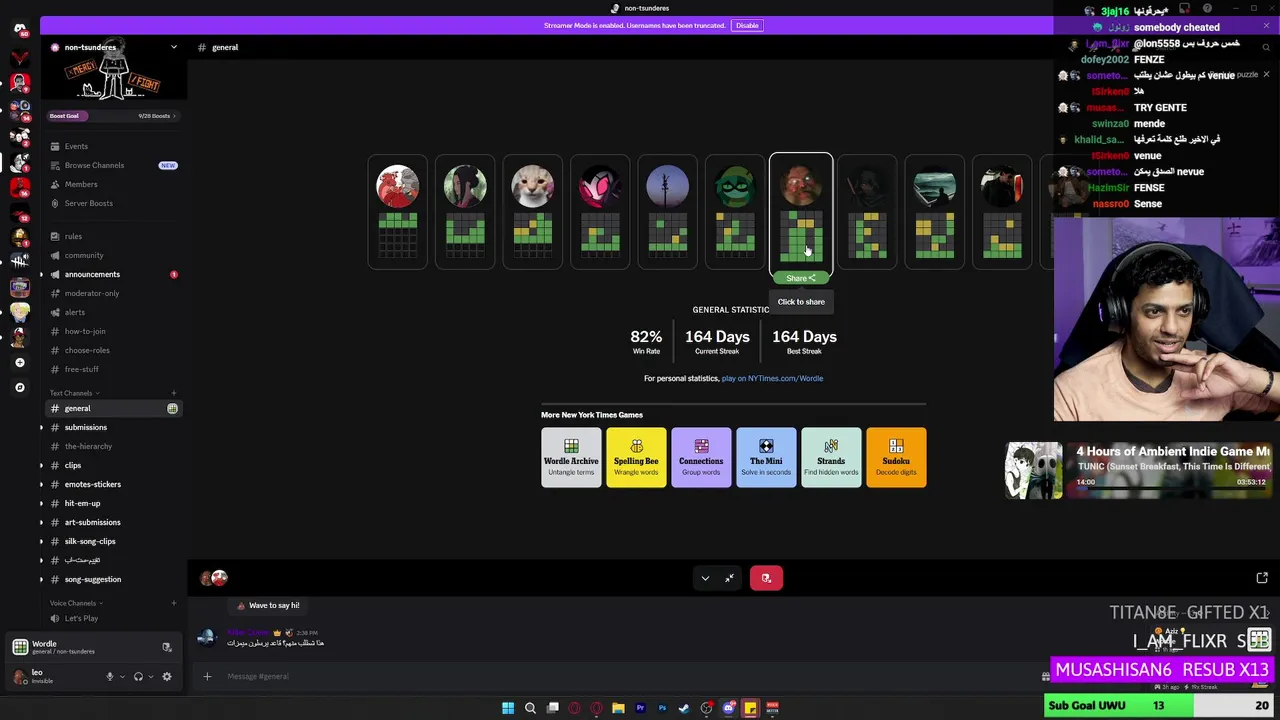
Task: Collapse the Text Channels category
Action: [x=74, y=393]
